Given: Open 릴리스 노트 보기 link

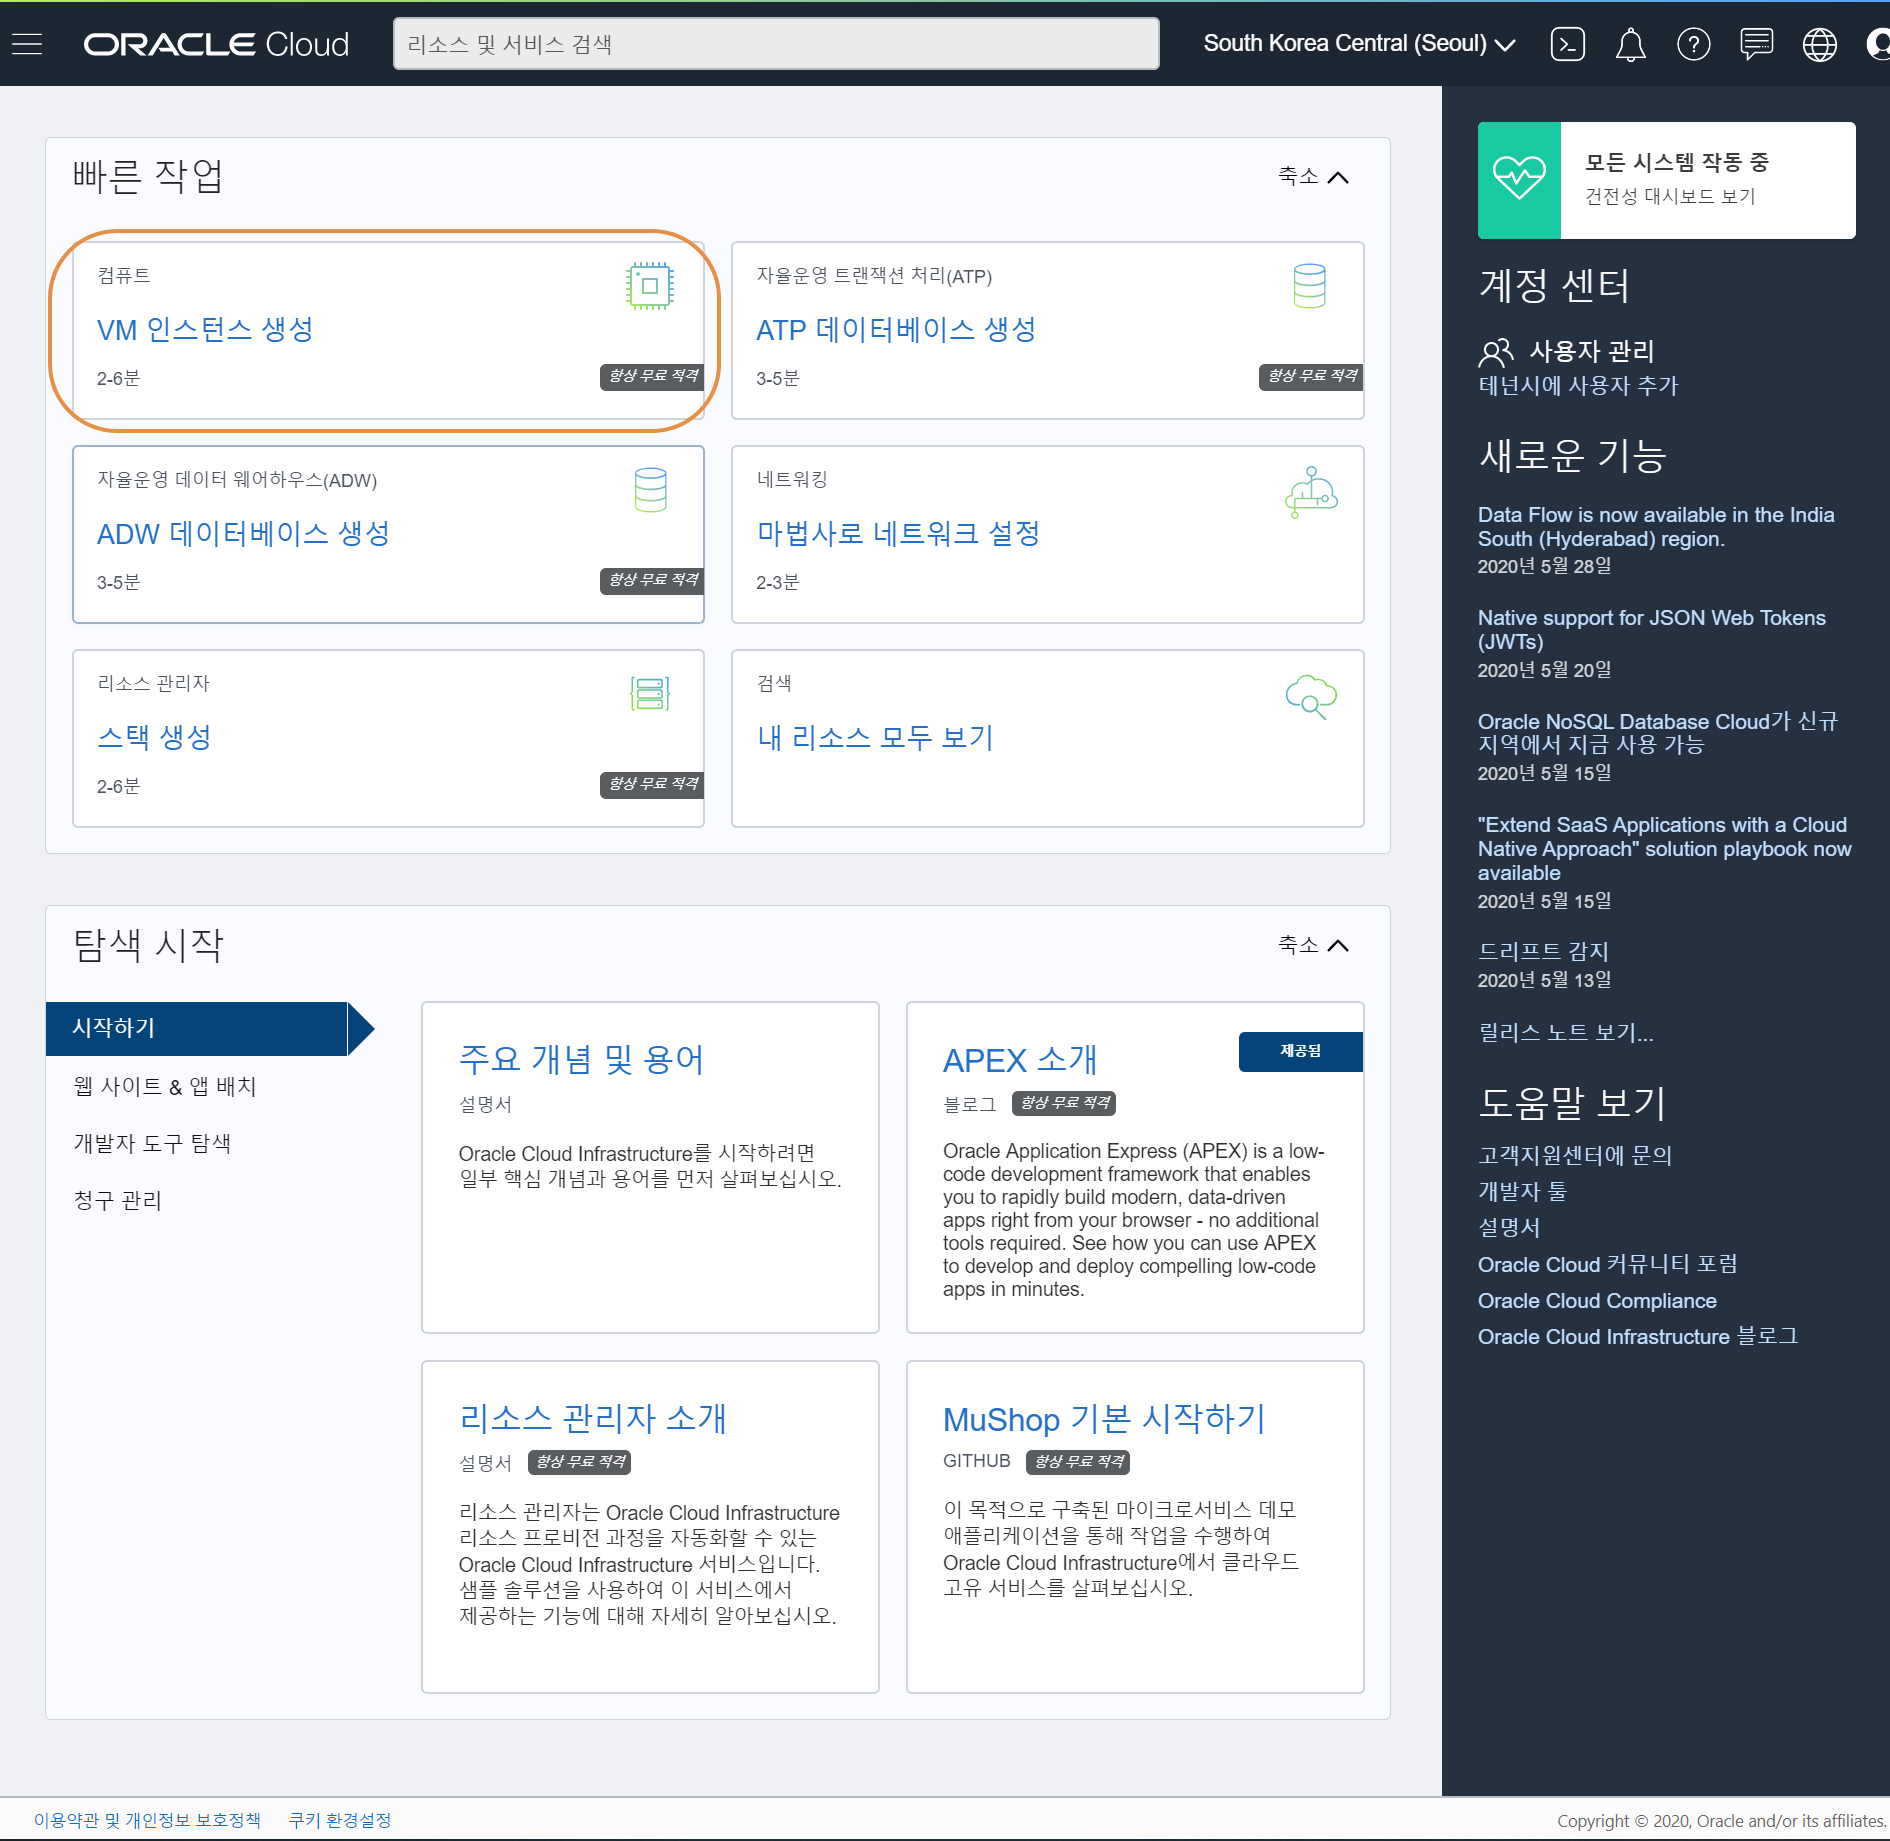Looking at the screenshot, I should click(x=1566, y=1033).
